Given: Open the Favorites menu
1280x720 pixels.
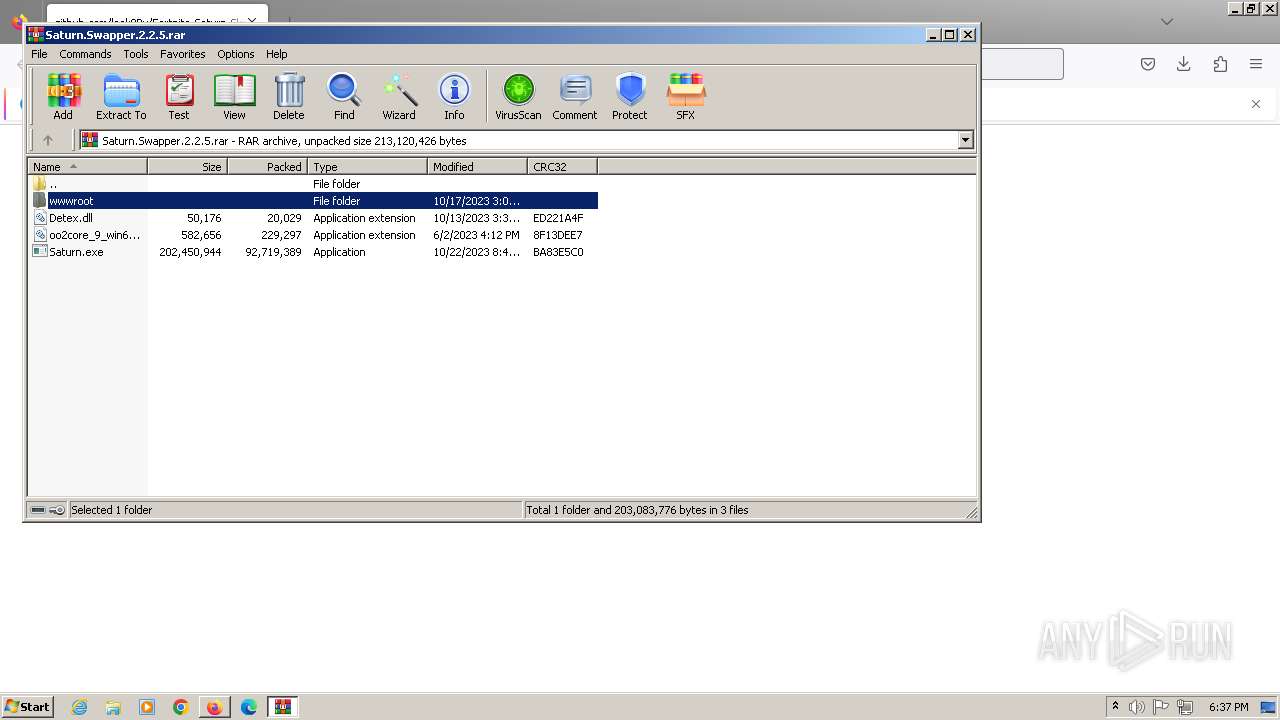Looking at the screenshot, I should coord(183,54).
